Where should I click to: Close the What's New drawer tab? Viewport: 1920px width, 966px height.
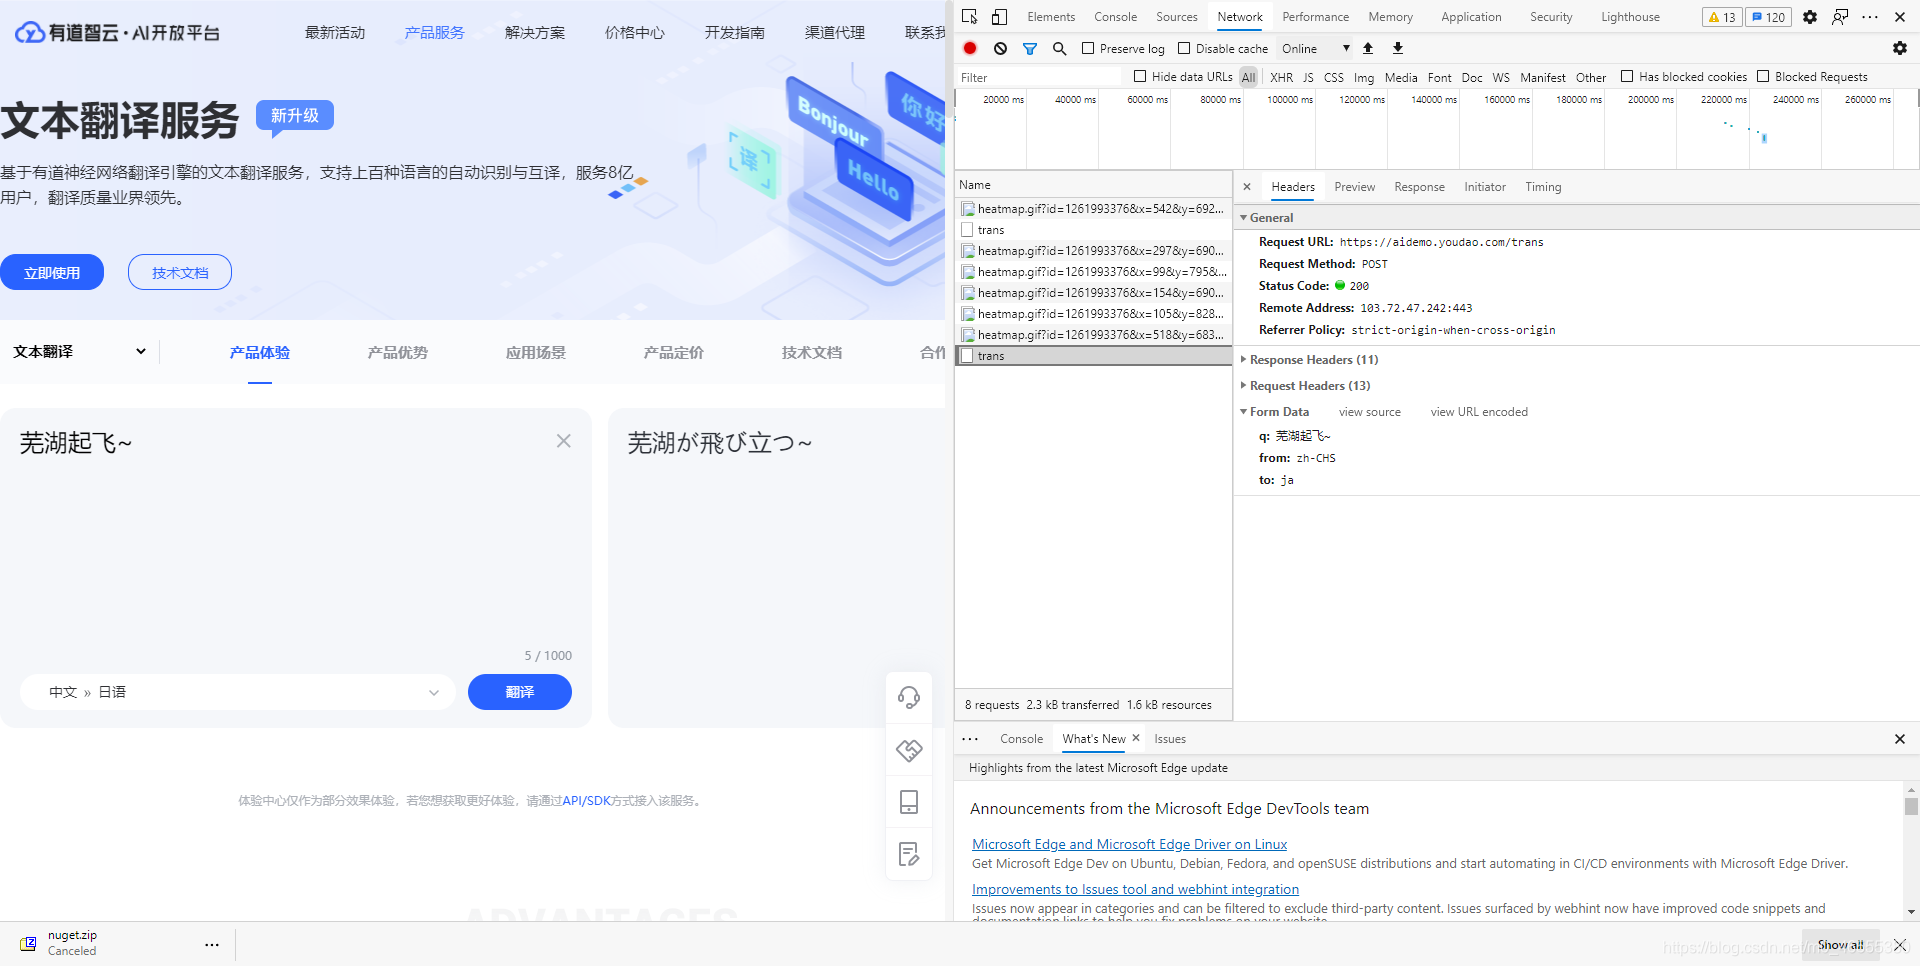point(1136,738)
